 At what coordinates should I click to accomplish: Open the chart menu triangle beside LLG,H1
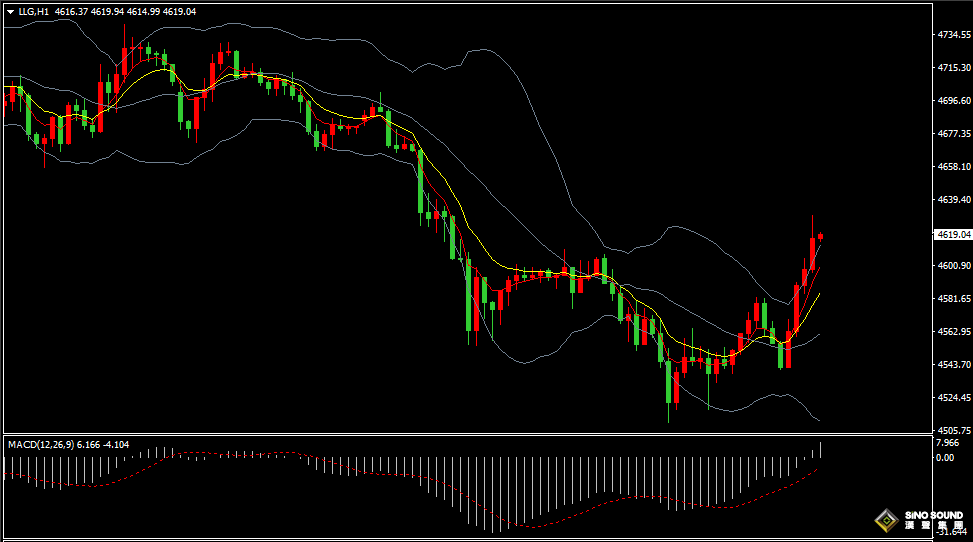click(10, 11)
